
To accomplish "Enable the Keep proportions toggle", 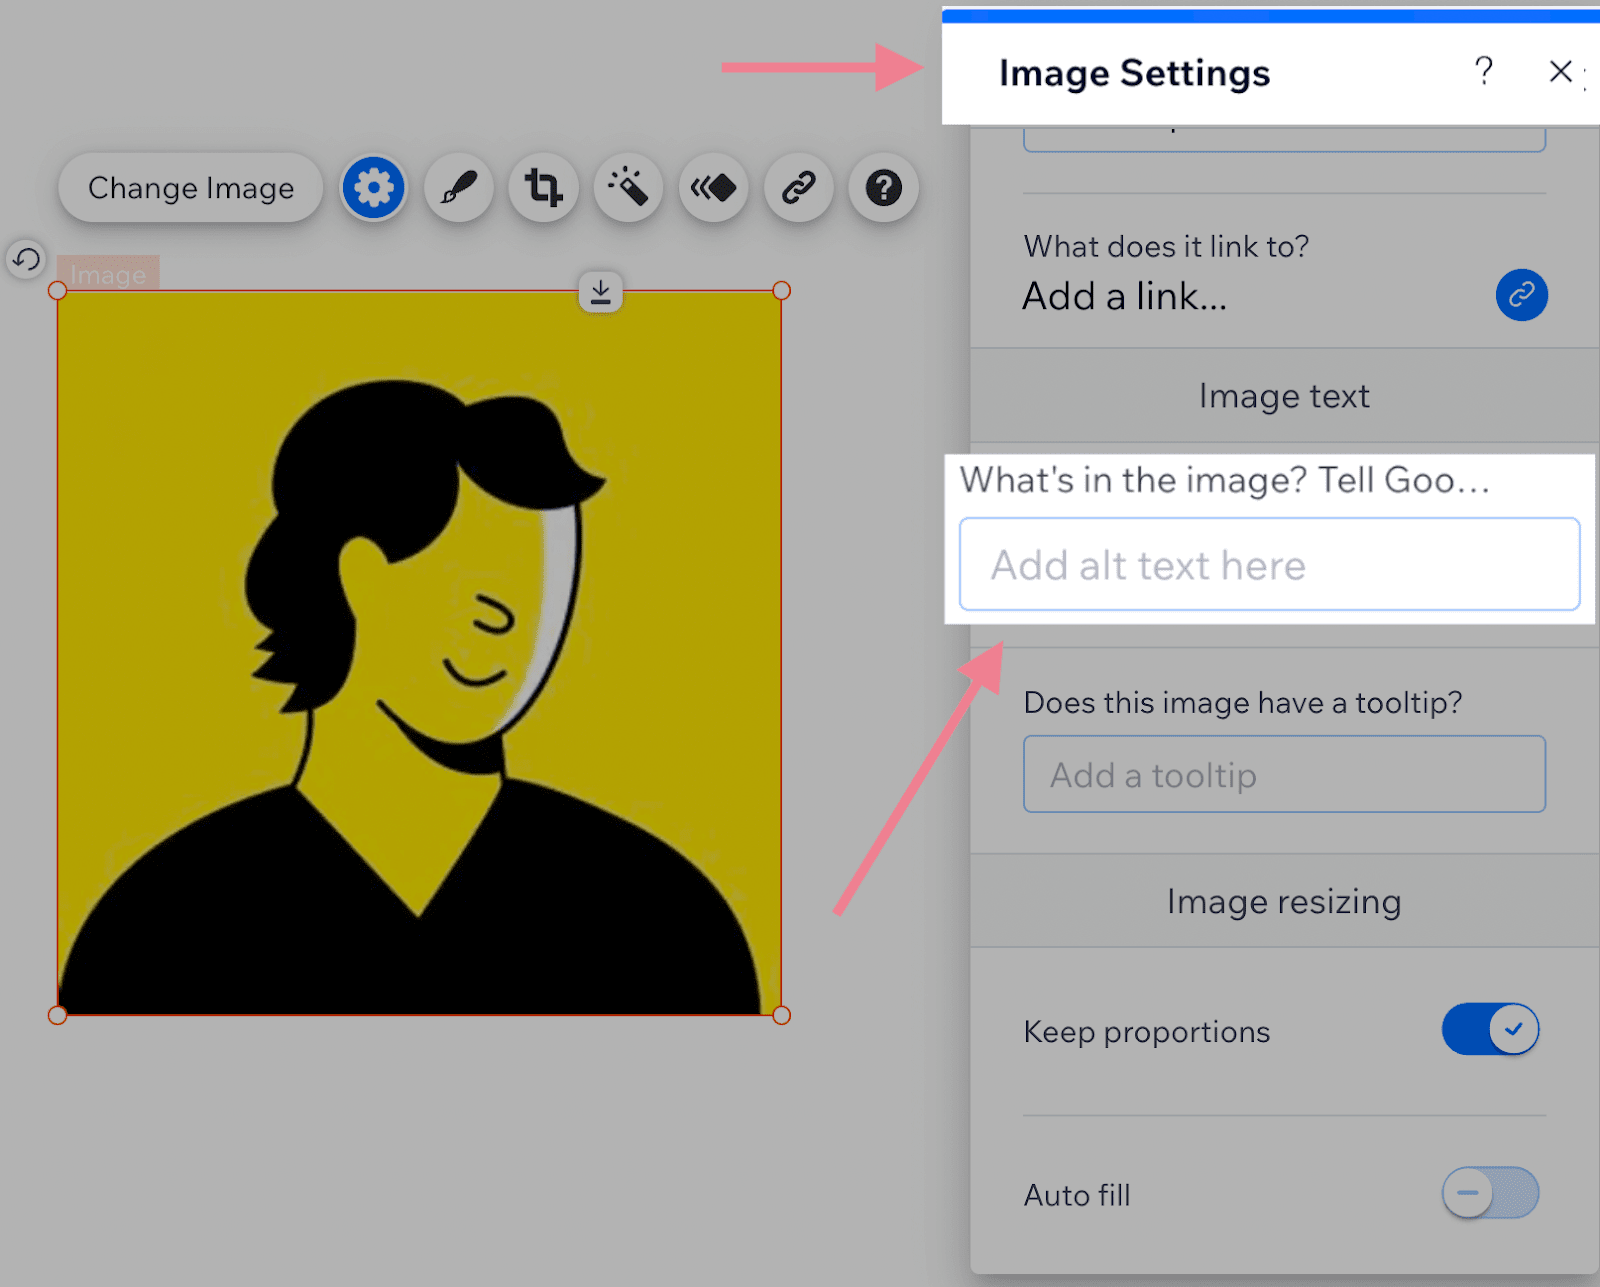I will click(x=1489, y=1029).
